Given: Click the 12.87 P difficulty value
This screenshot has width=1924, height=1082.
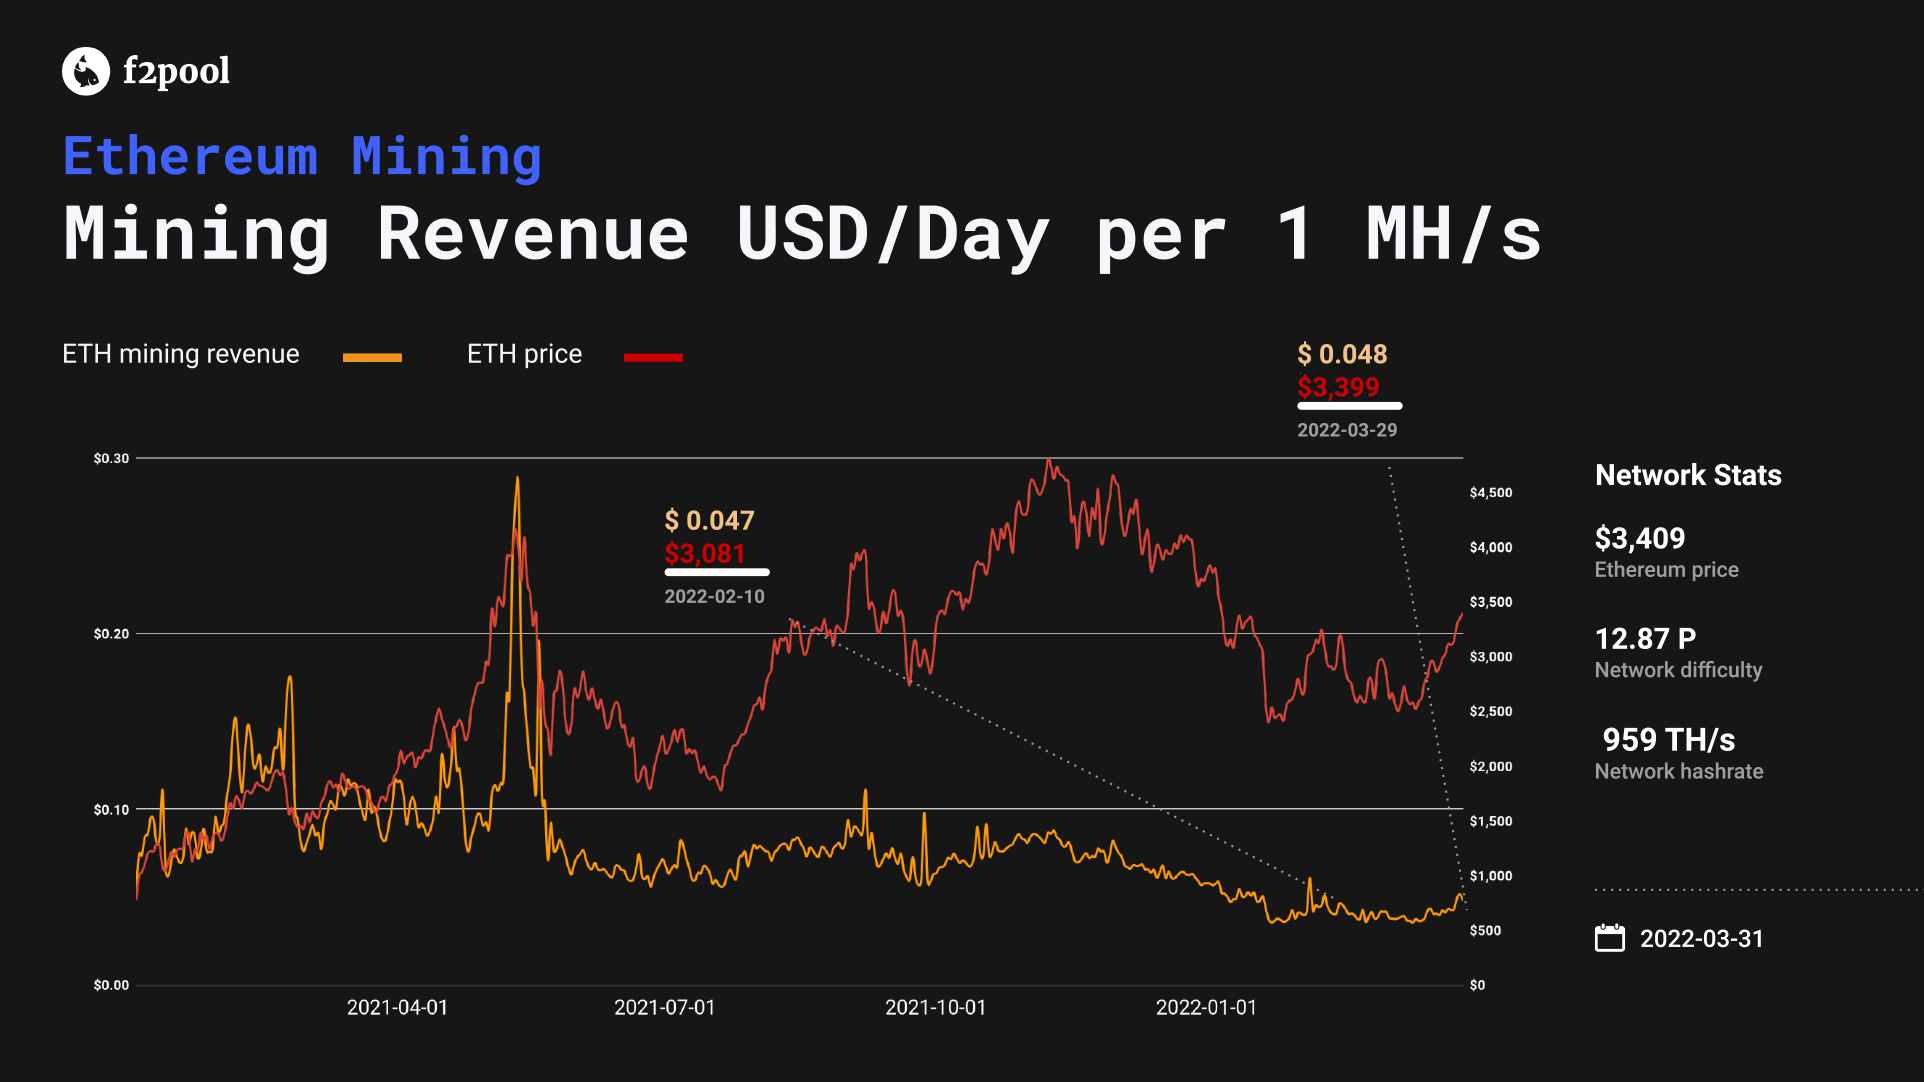Looking at the screenshot, I should (x=1645, y=639).
